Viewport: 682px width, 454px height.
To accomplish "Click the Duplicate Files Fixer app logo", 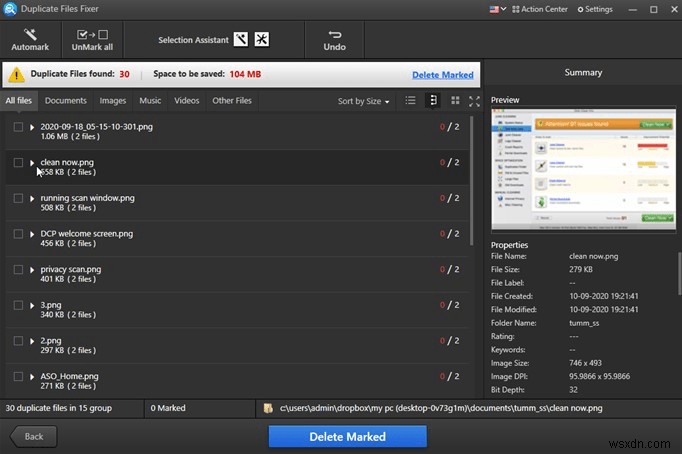I will coord(10,9).
